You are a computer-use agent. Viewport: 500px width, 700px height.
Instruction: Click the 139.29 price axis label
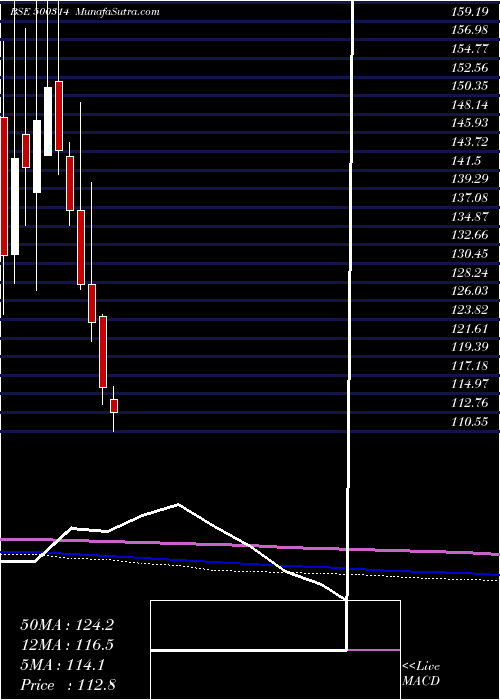pyautogui.click(x=471, y=179)
